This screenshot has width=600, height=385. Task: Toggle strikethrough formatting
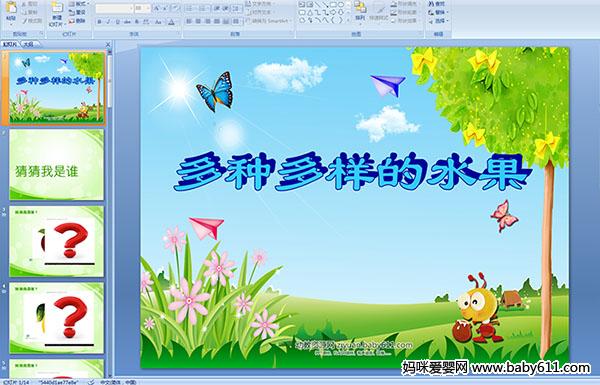(127, 22)
